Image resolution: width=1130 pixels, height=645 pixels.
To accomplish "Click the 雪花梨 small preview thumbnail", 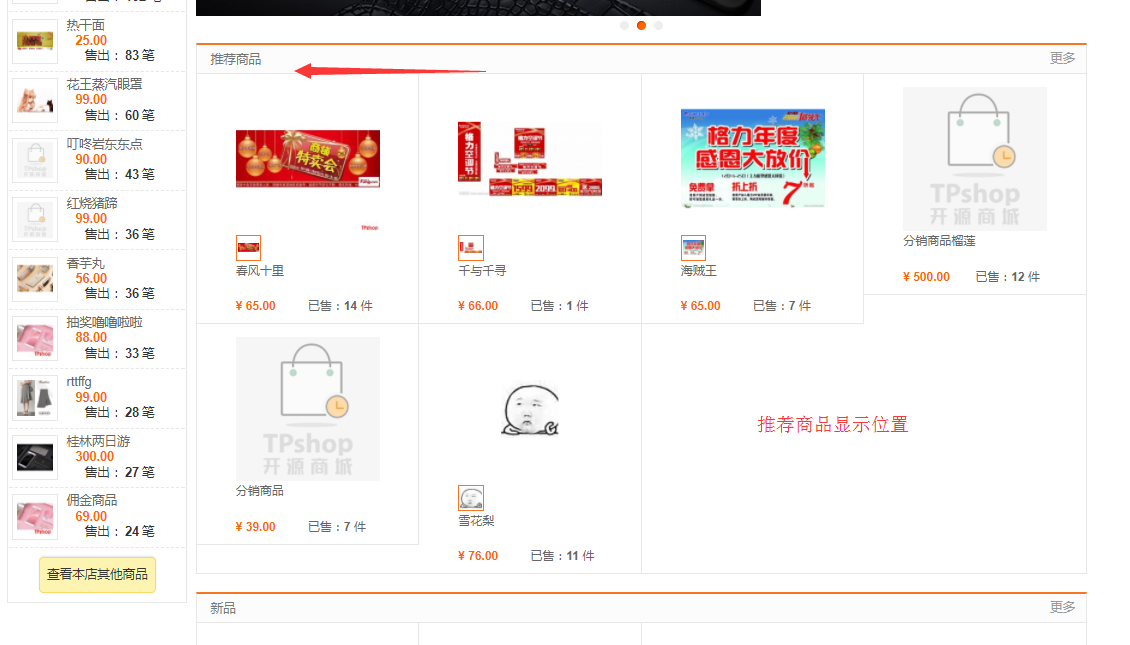I will click(x=471, y=497).
